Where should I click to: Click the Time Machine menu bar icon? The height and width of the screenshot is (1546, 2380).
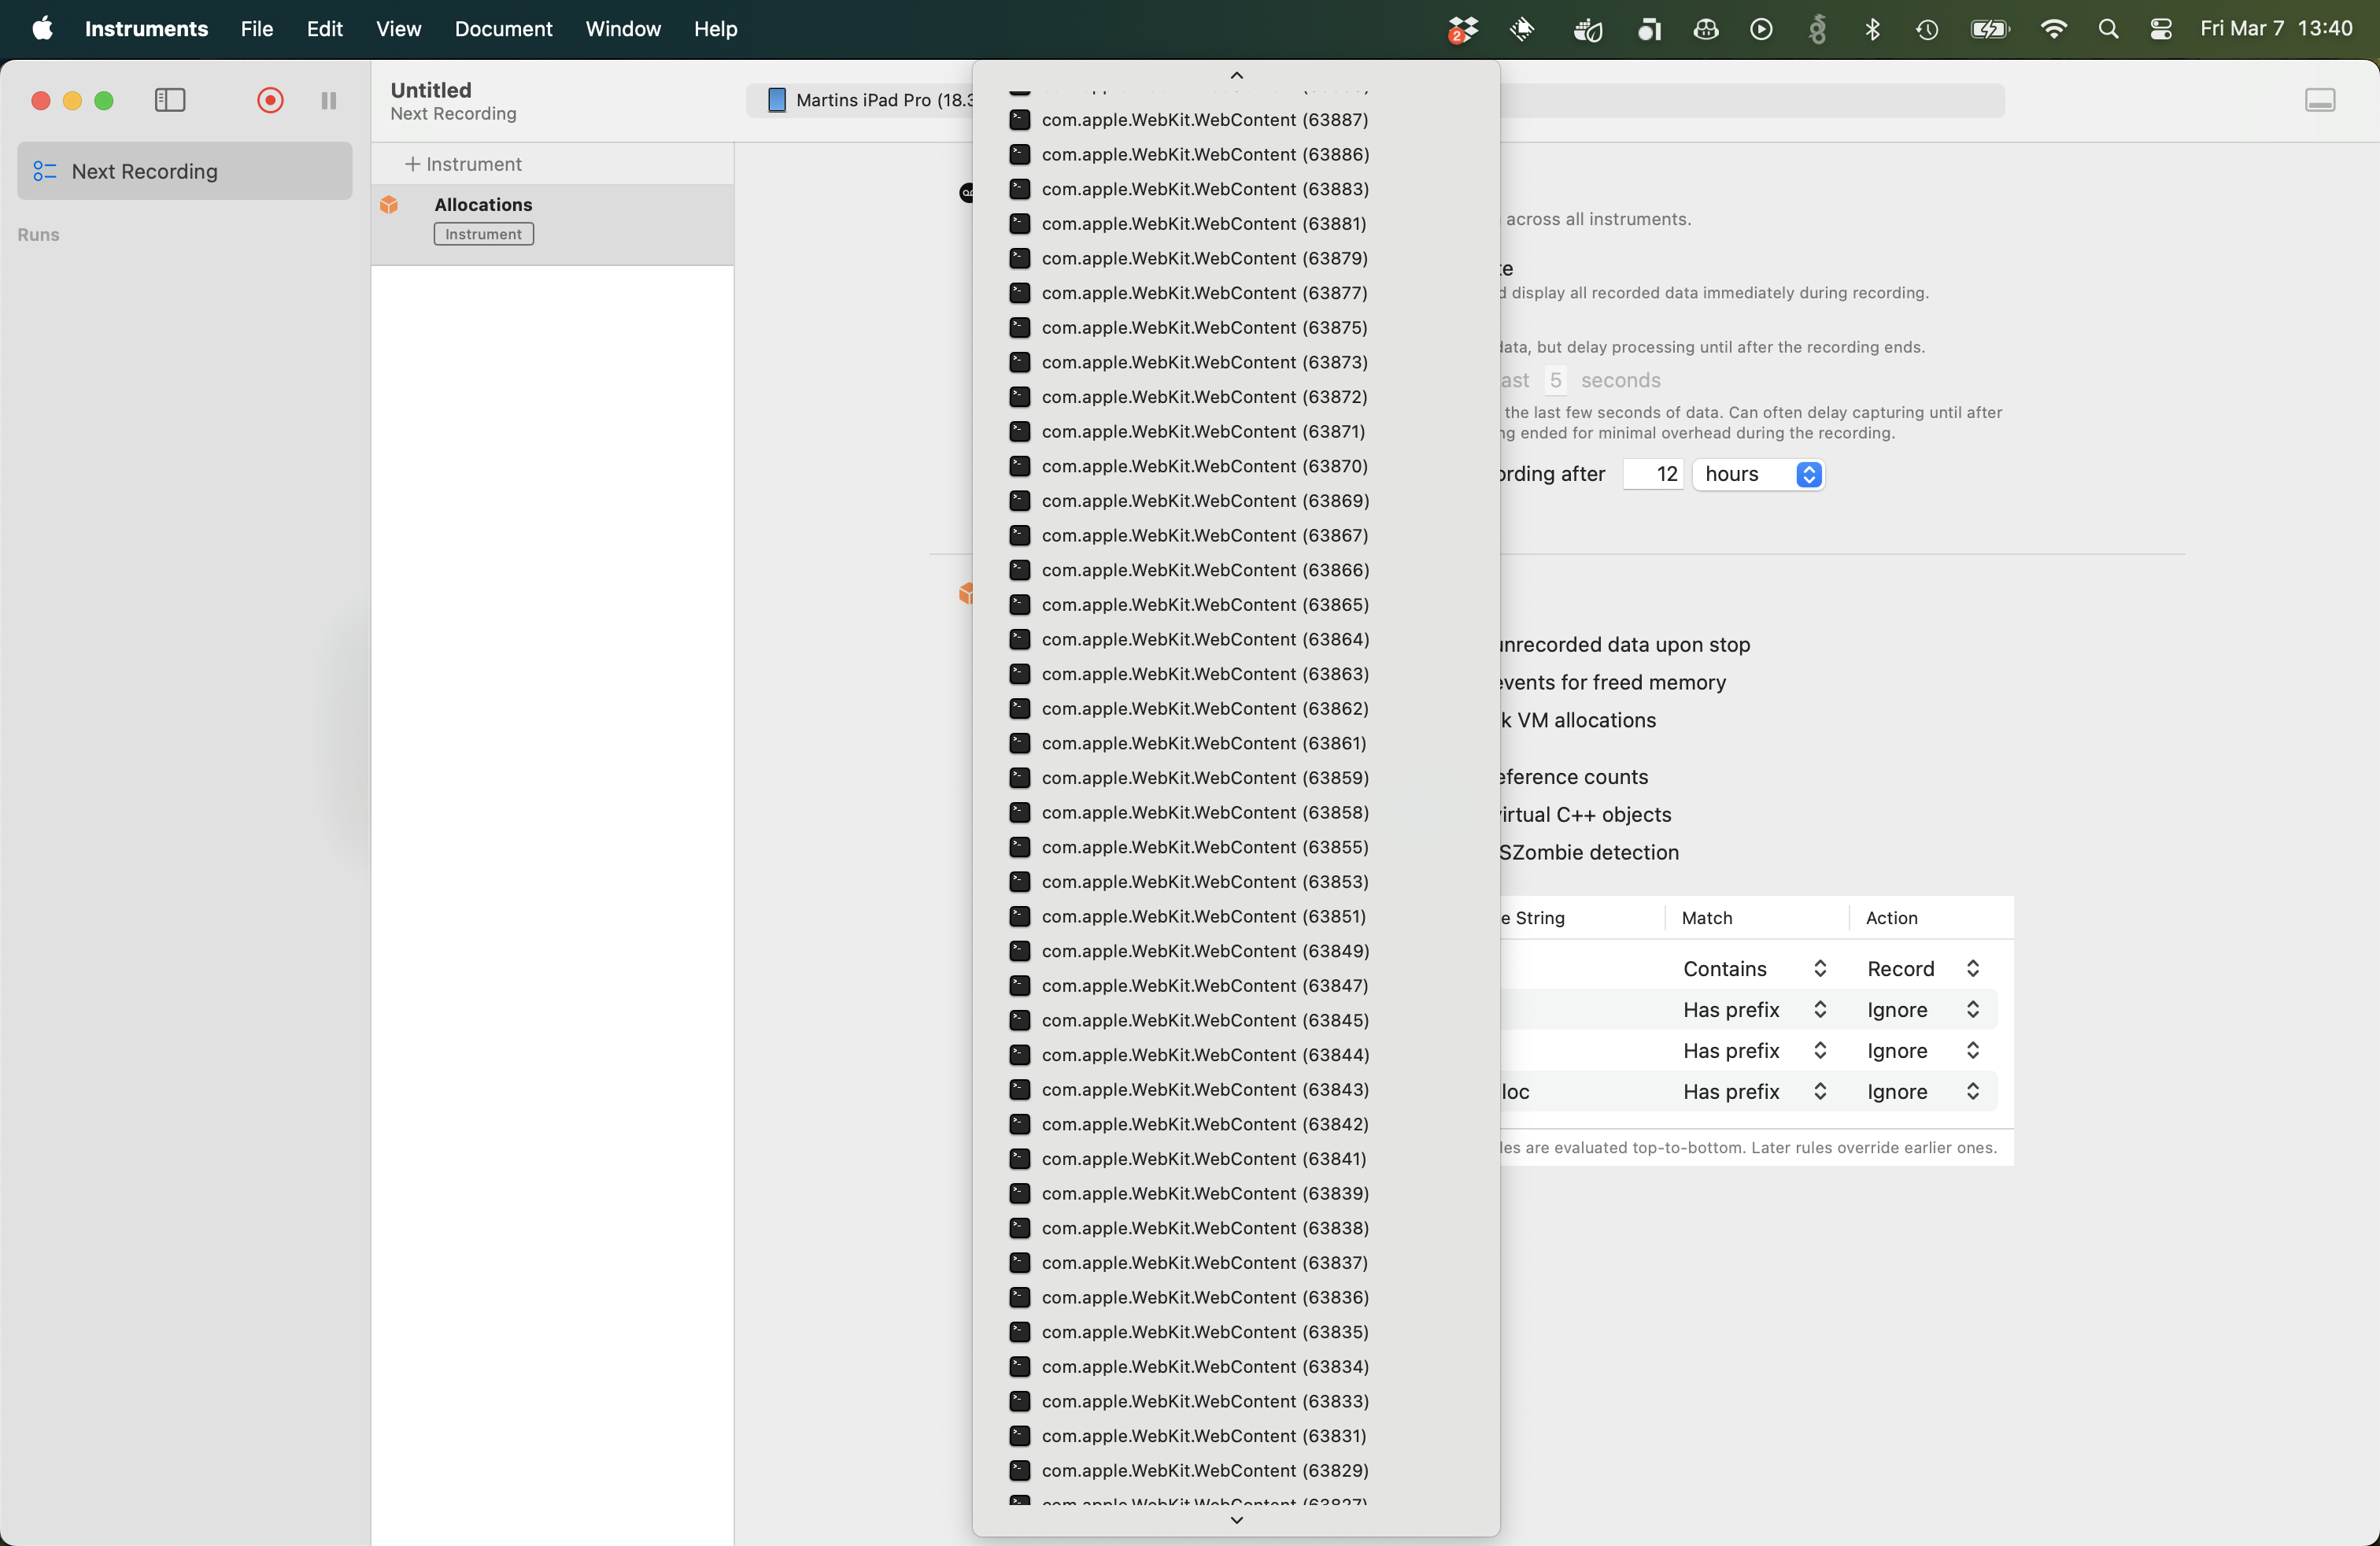point(1927,29)
